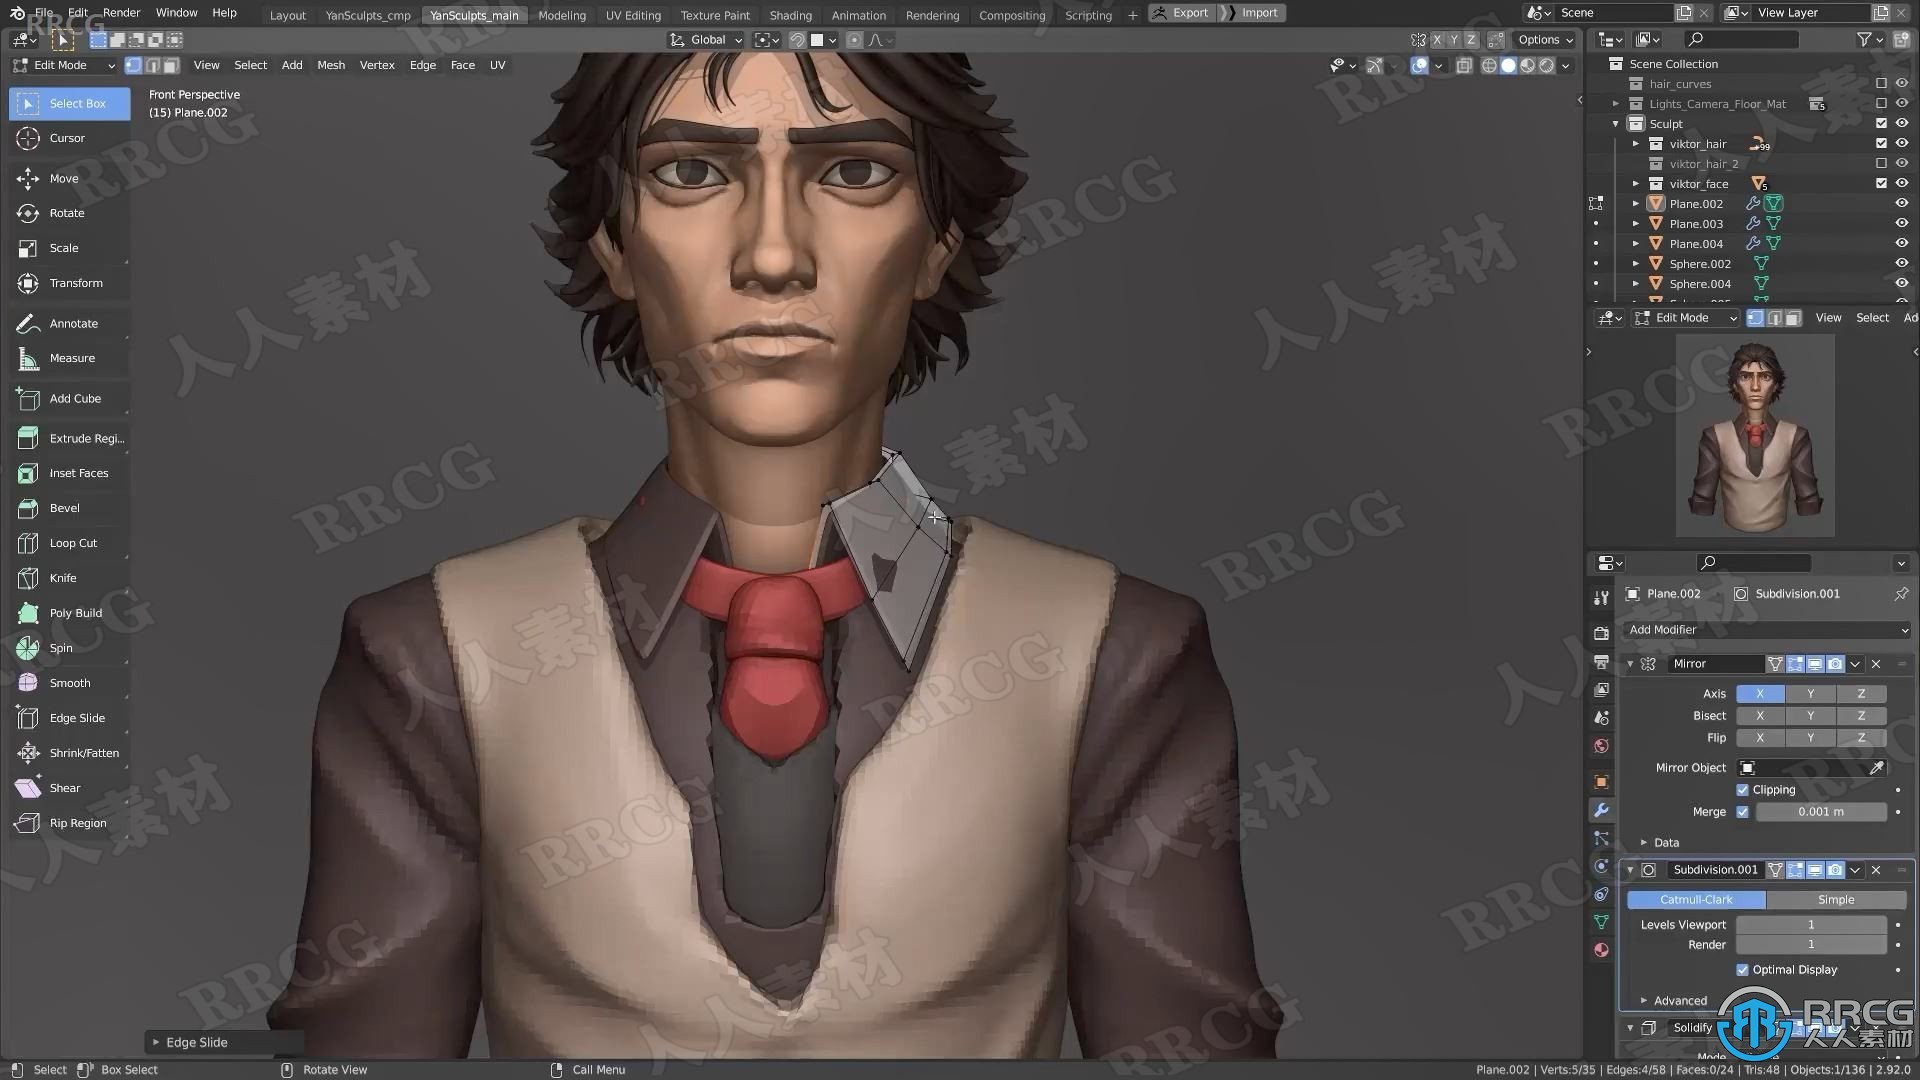Switch to edge select mode icon
The image size is (1920, 1080).
[152, 65]
